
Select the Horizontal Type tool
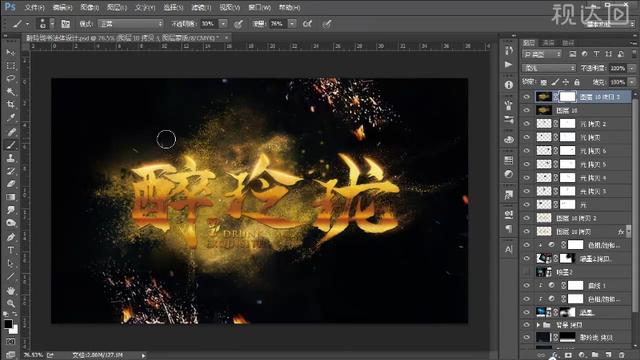tap(11, 250)
